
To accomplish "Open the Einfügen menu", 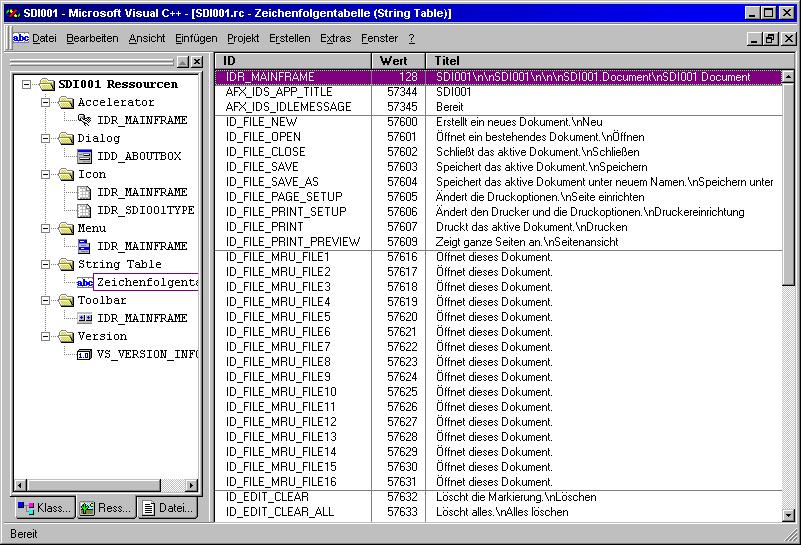I will click(x=196, y=38).
